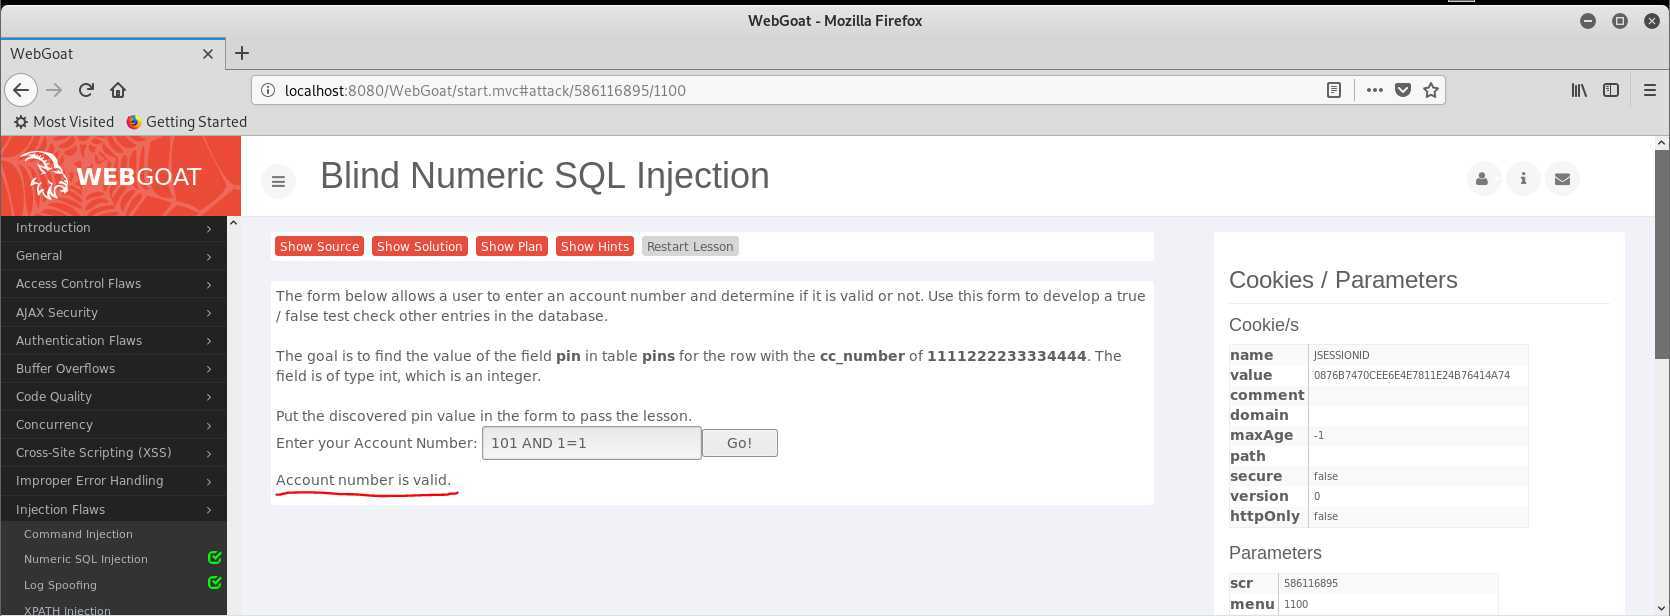Screen dimensions: 1670x616
Task: Expand the Access Control Flaws category
Action: coord(114,284)
